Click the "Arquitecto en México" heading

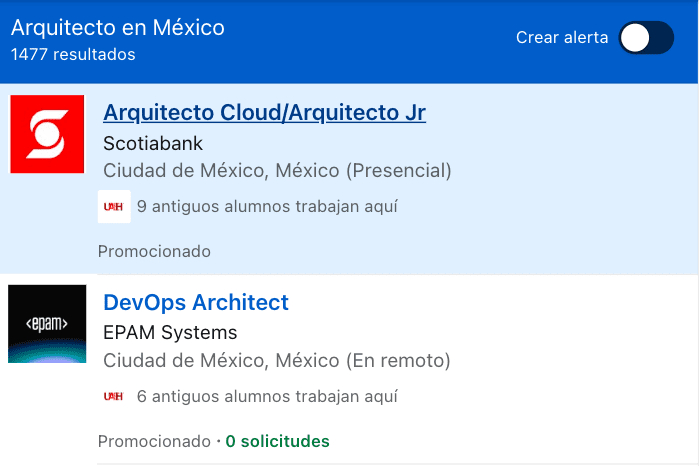(118, 28)
